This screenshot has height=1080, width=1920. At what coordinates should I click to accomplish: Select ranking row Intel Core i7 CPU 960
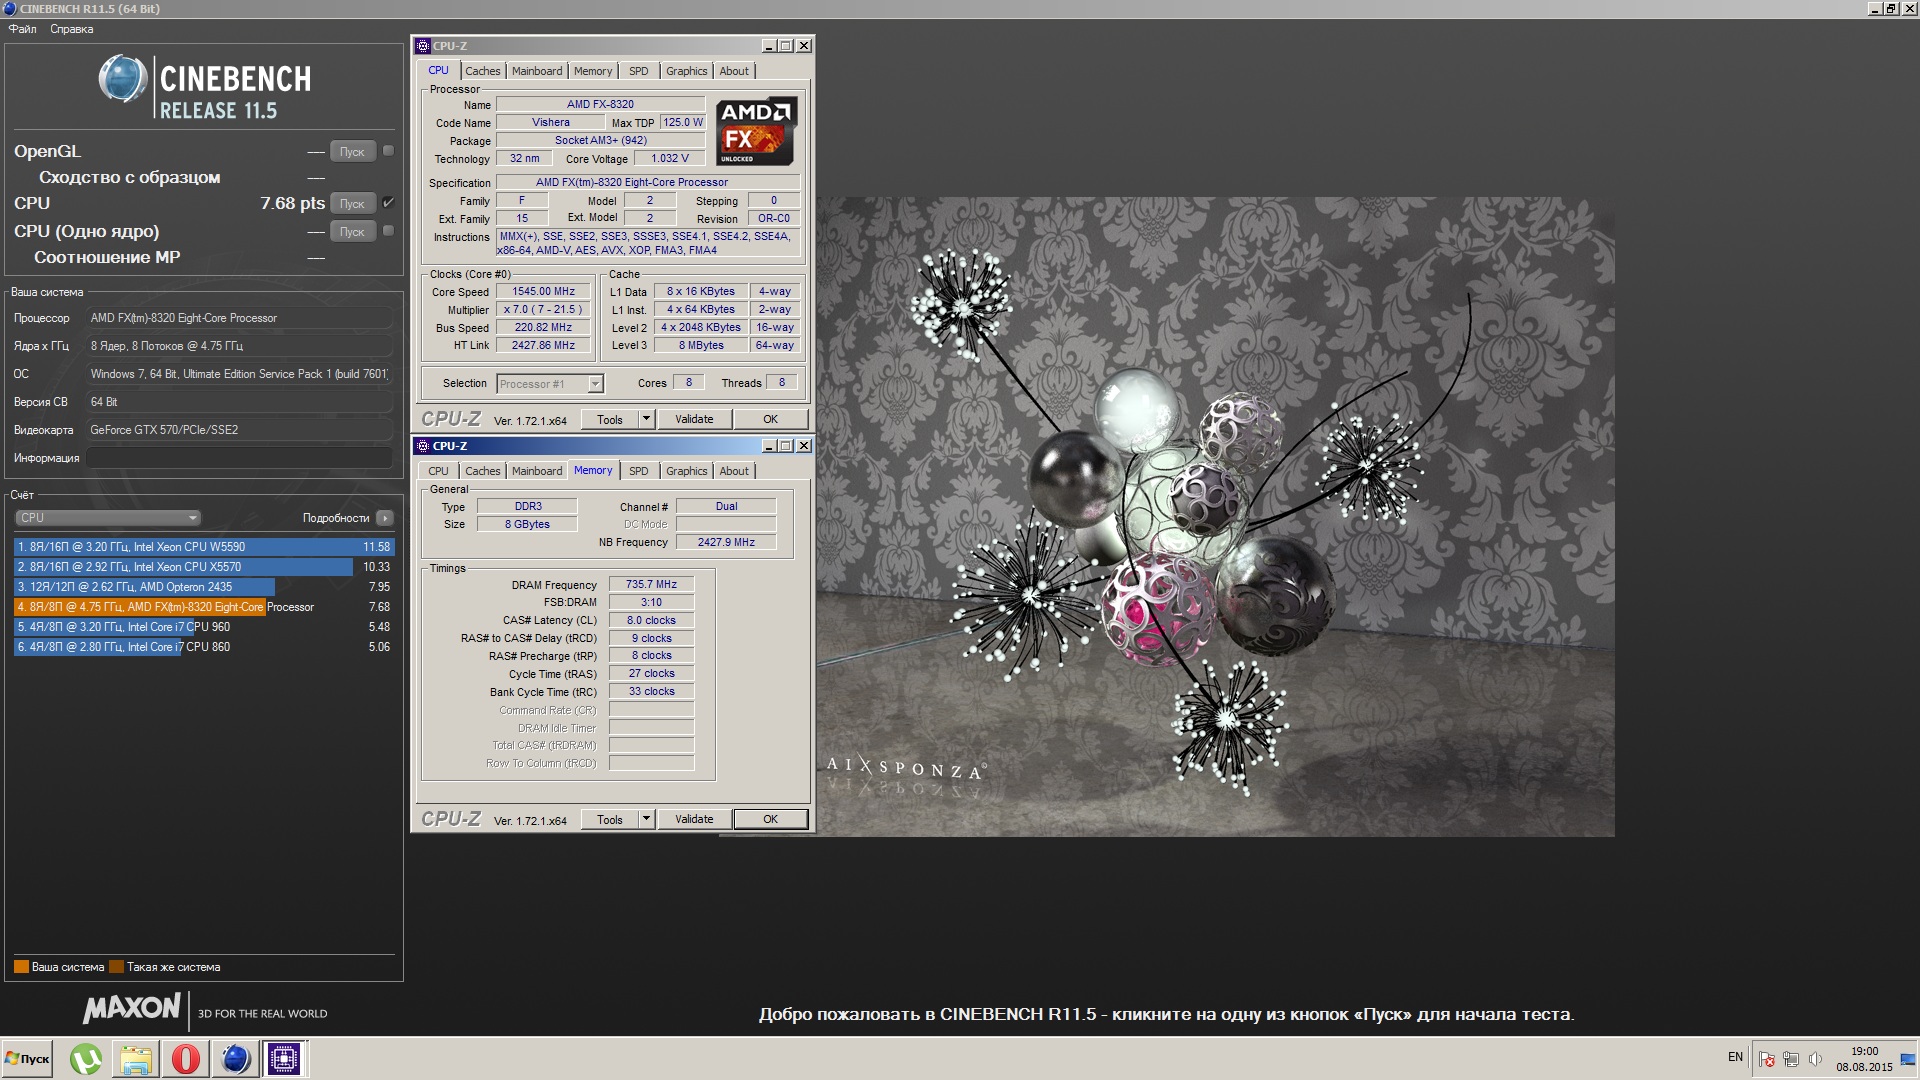click(204, 627)
